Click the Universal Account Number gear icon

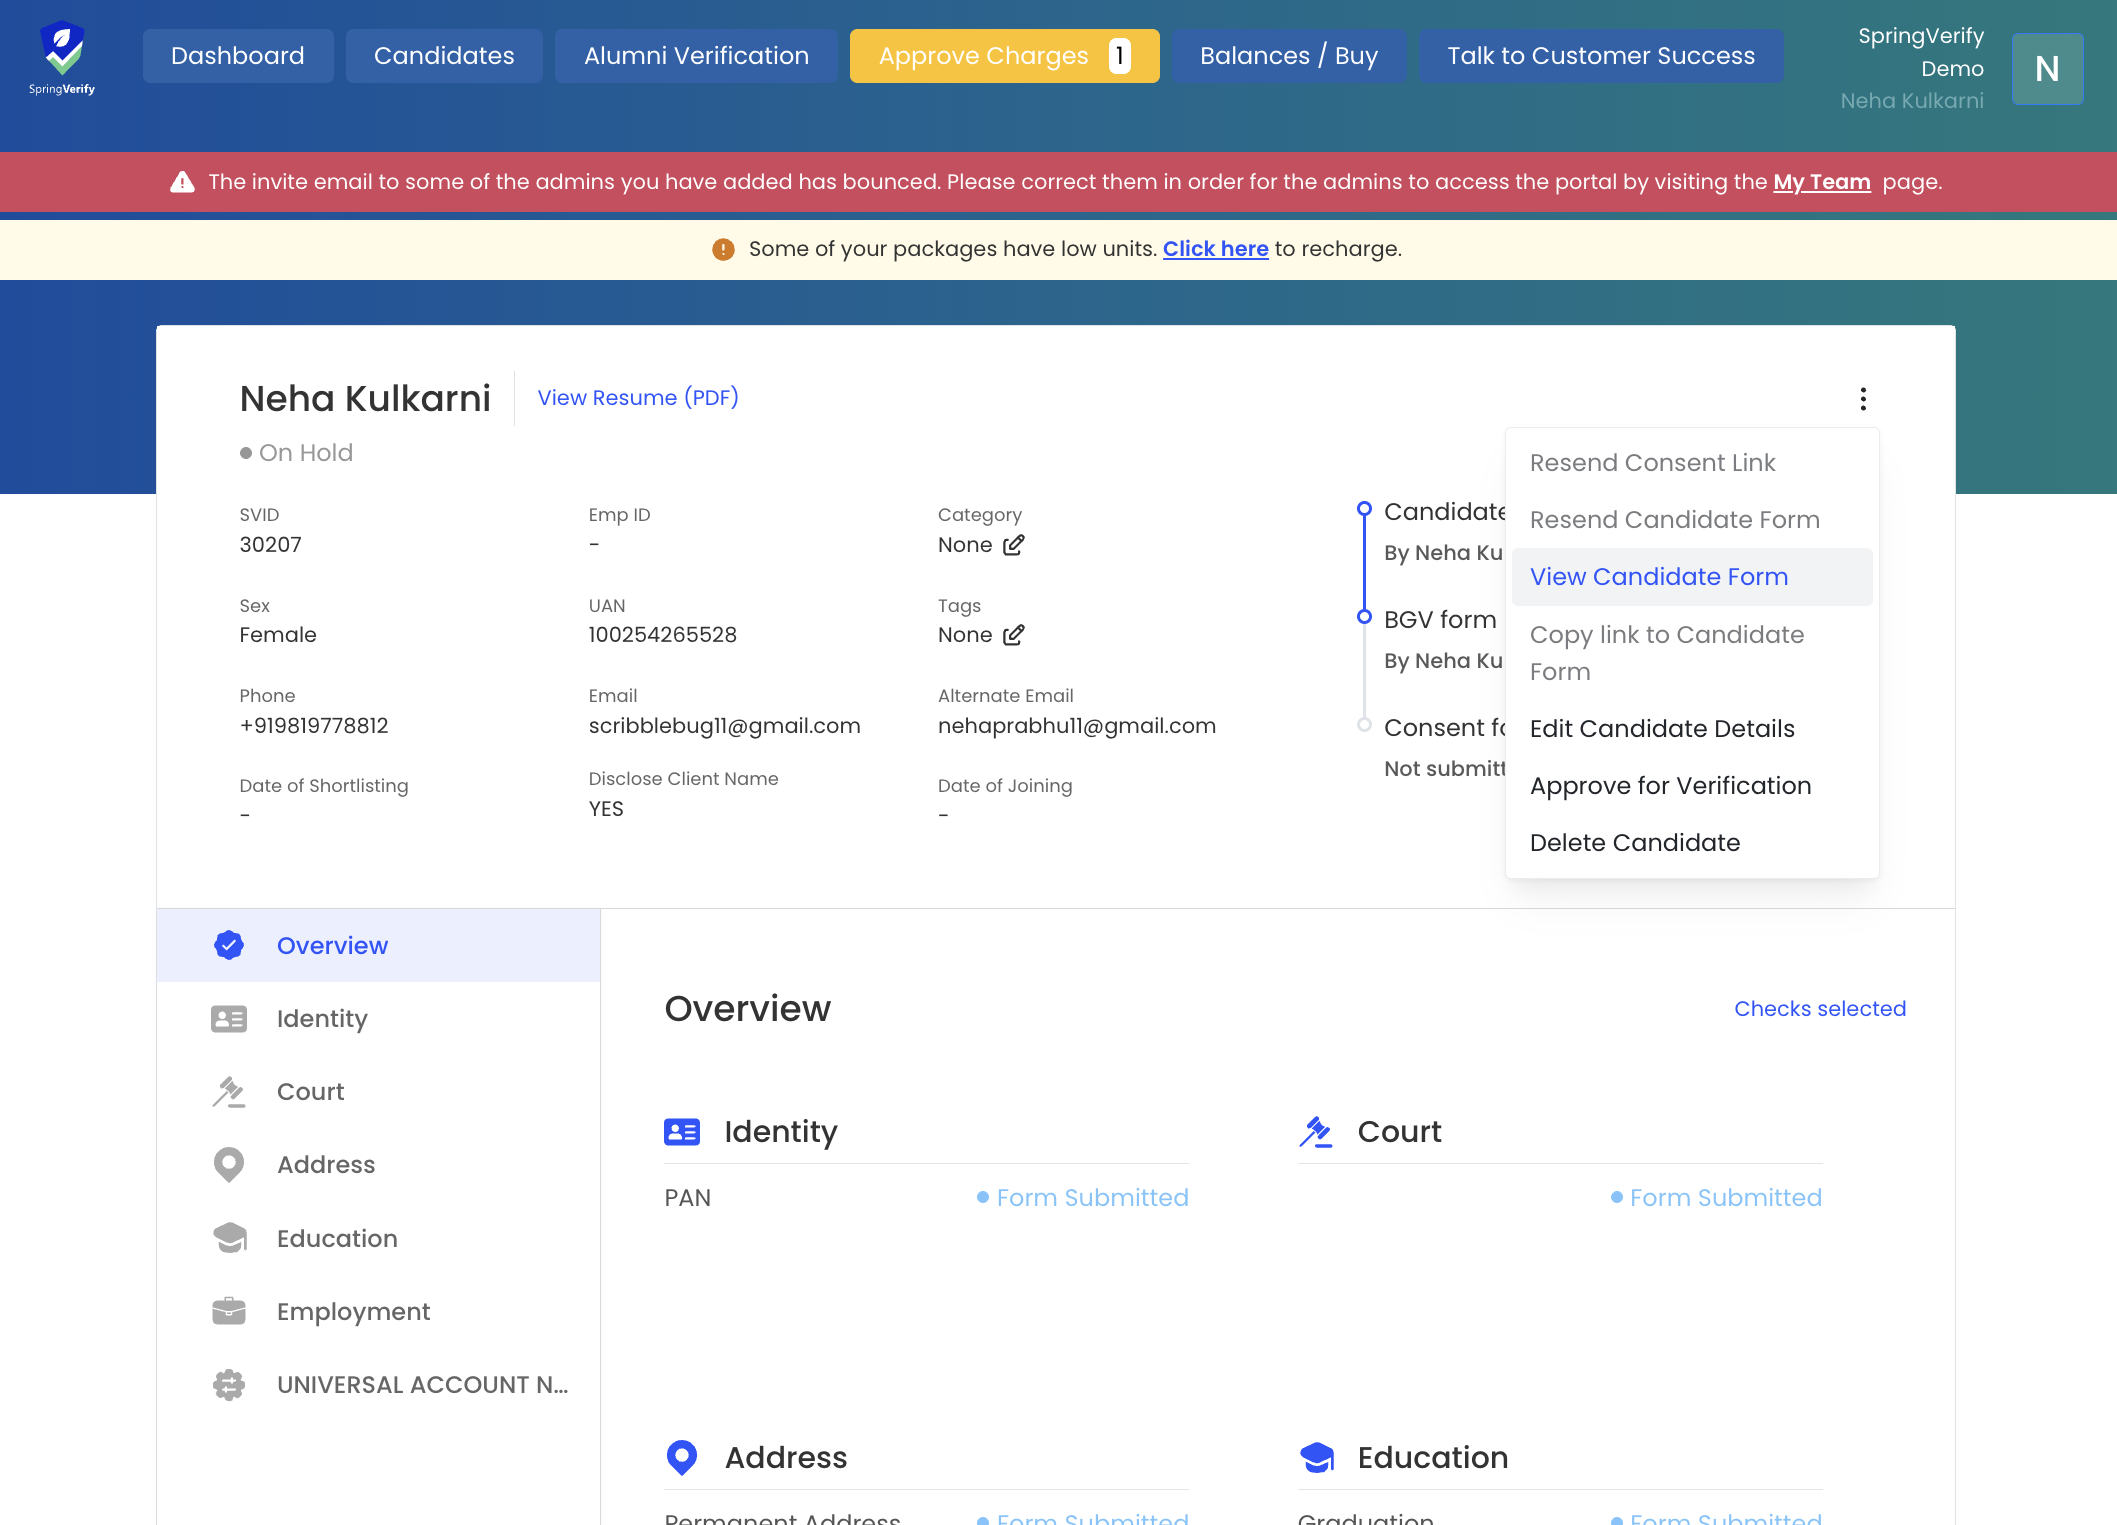(229, 1385)
